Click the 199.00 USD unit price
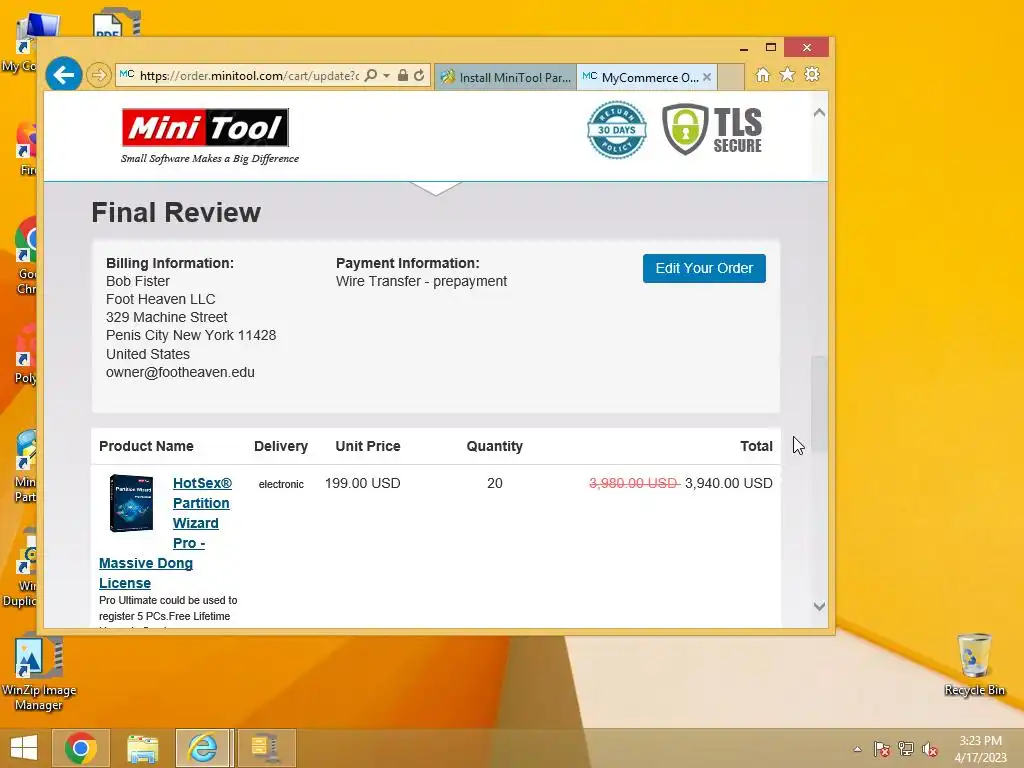This screenshot has height=768, width=1024. point(362,483)
